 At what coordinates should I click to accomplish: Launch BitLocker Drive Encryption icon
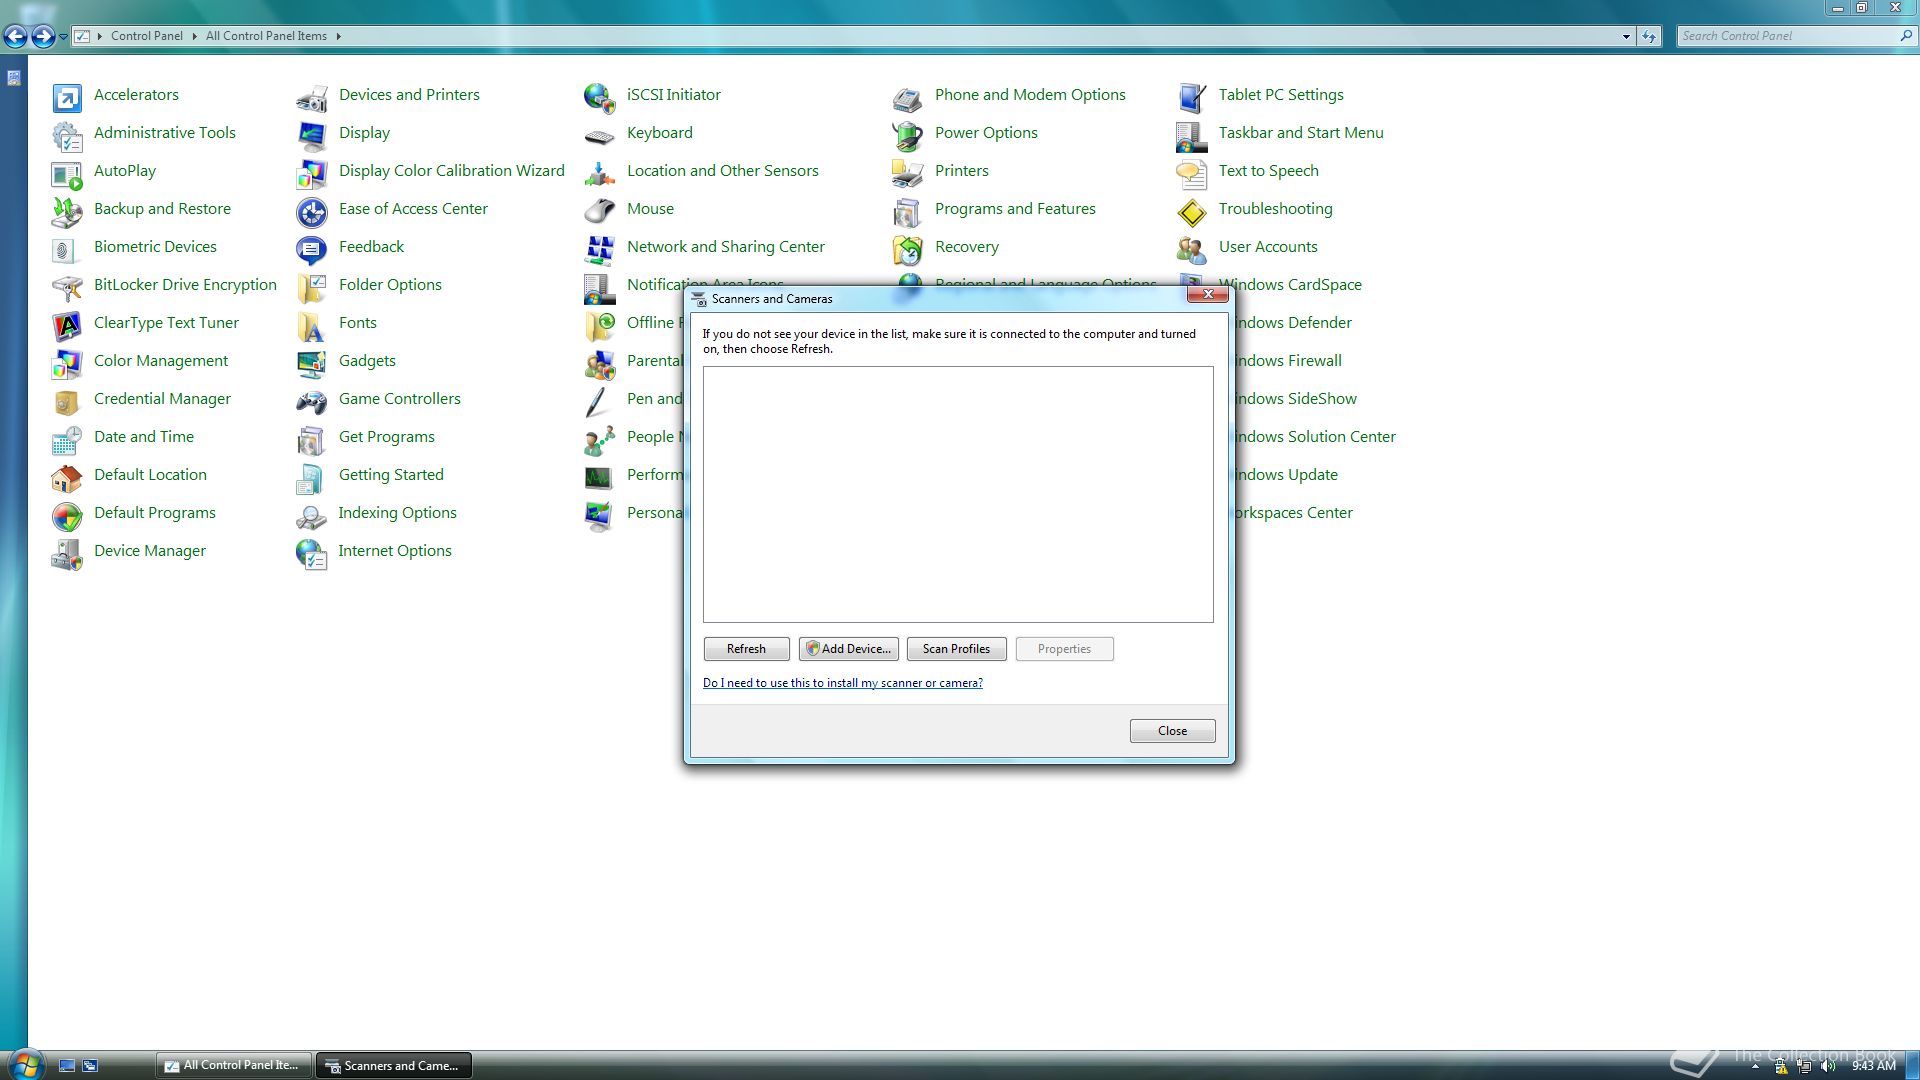(67, 287)
